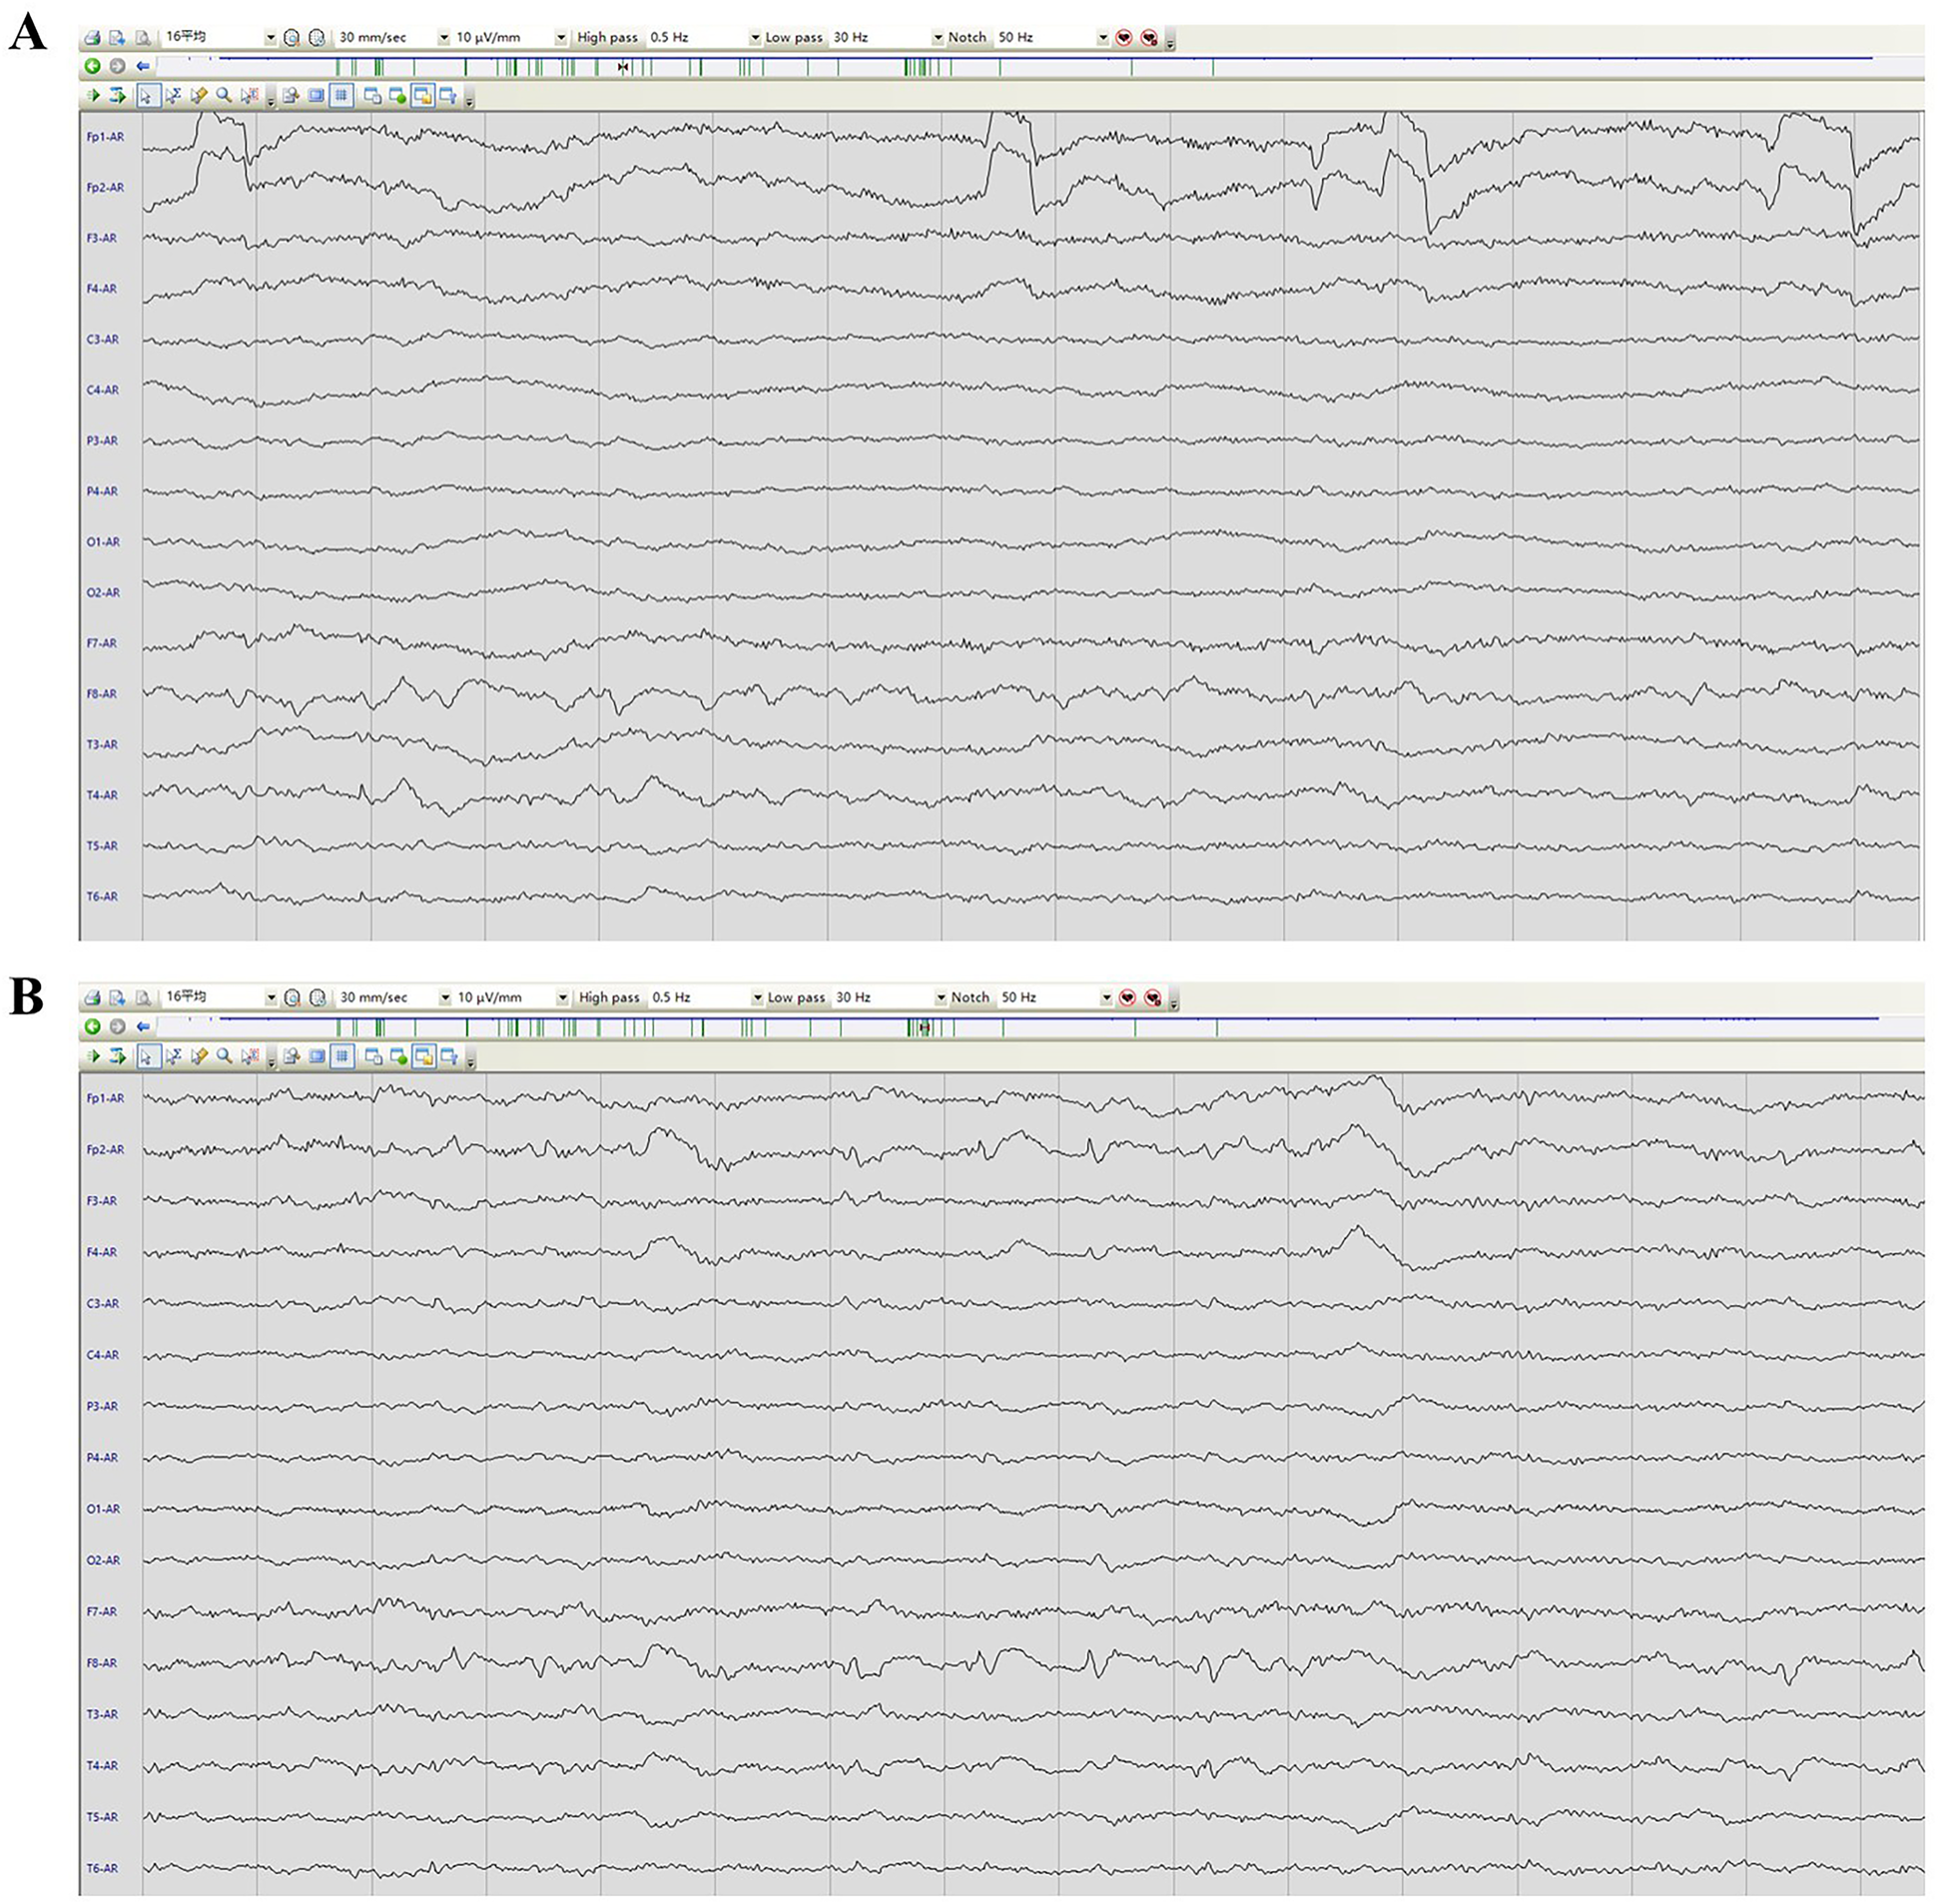This screenshot has width=1940, height=1904.
Task: Click the blue left arrow in panel B
Action: pyautogui.click(x=144, y=1026)
